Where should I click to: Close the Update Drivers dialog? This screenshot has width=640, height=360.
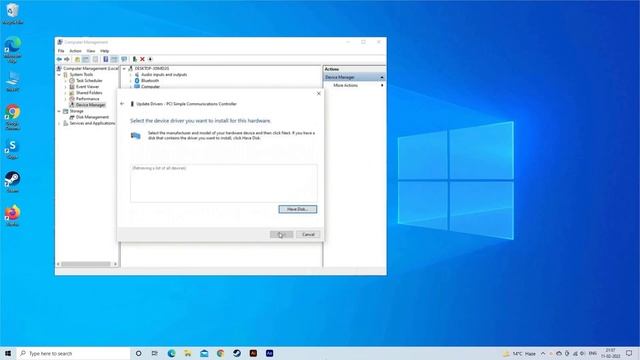pos(319,93)
